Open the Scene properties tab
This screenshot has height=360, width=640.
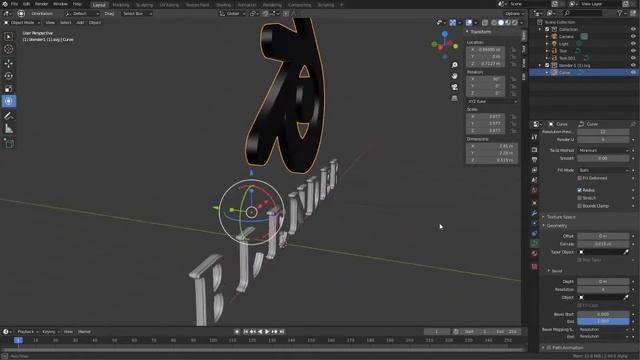[534, 180]
